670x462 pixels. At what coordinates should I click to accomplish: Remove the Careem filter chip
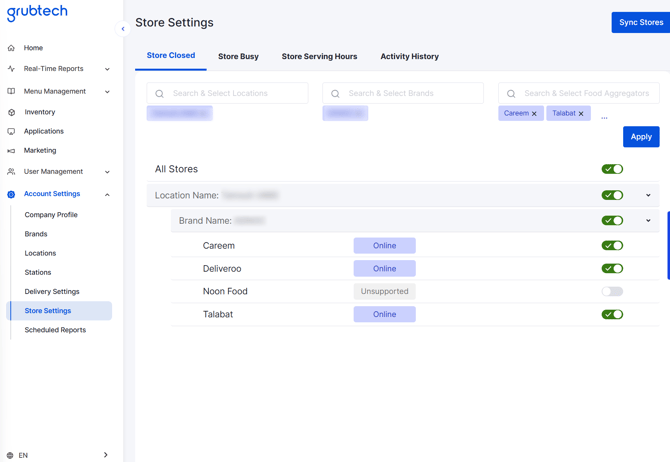tap(534, 114)
